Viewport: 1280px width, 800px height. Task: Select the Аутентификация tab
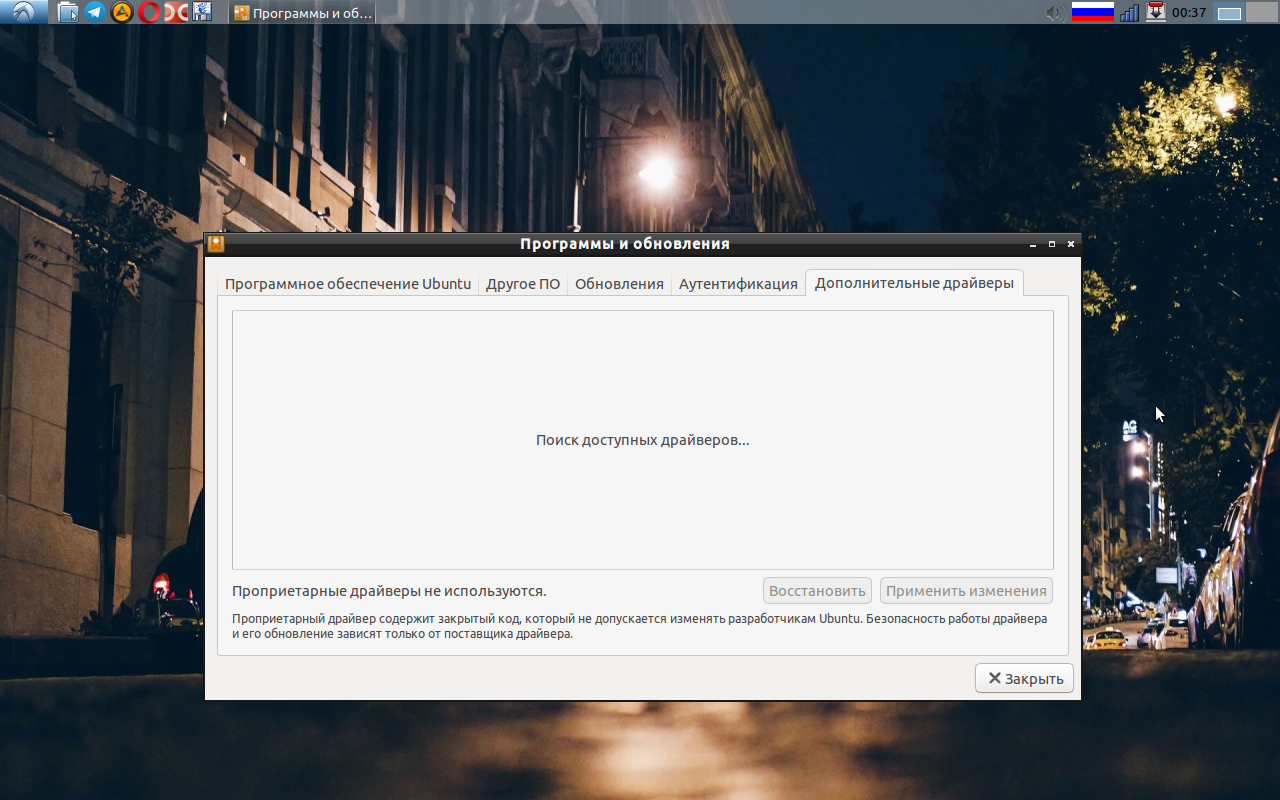[738, 283]
